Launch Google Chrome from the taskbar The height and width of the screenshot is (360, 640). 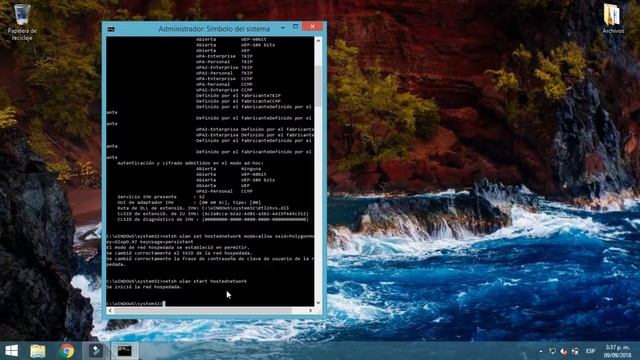pos(67,351)
